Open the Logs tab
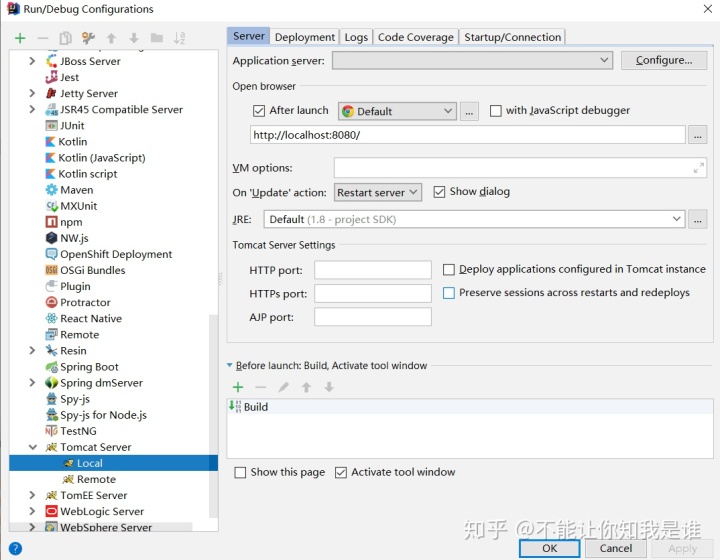 click(356, 37)
